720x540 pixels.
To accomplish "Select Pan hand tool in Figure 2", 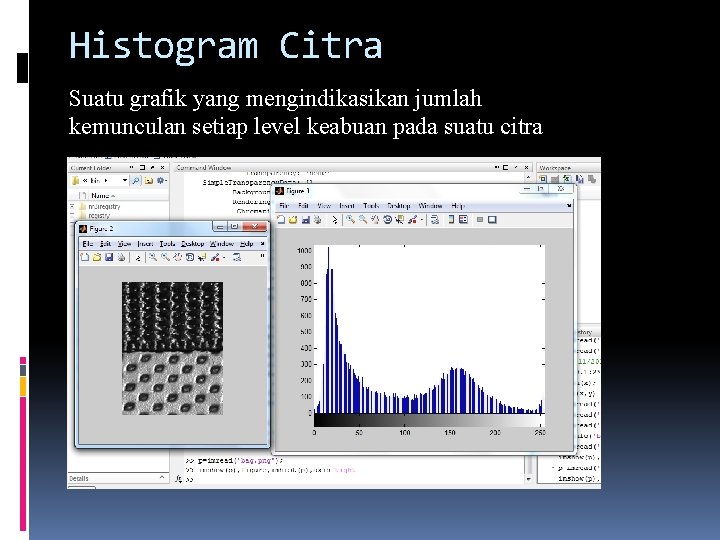I will [x=178, y=258].
